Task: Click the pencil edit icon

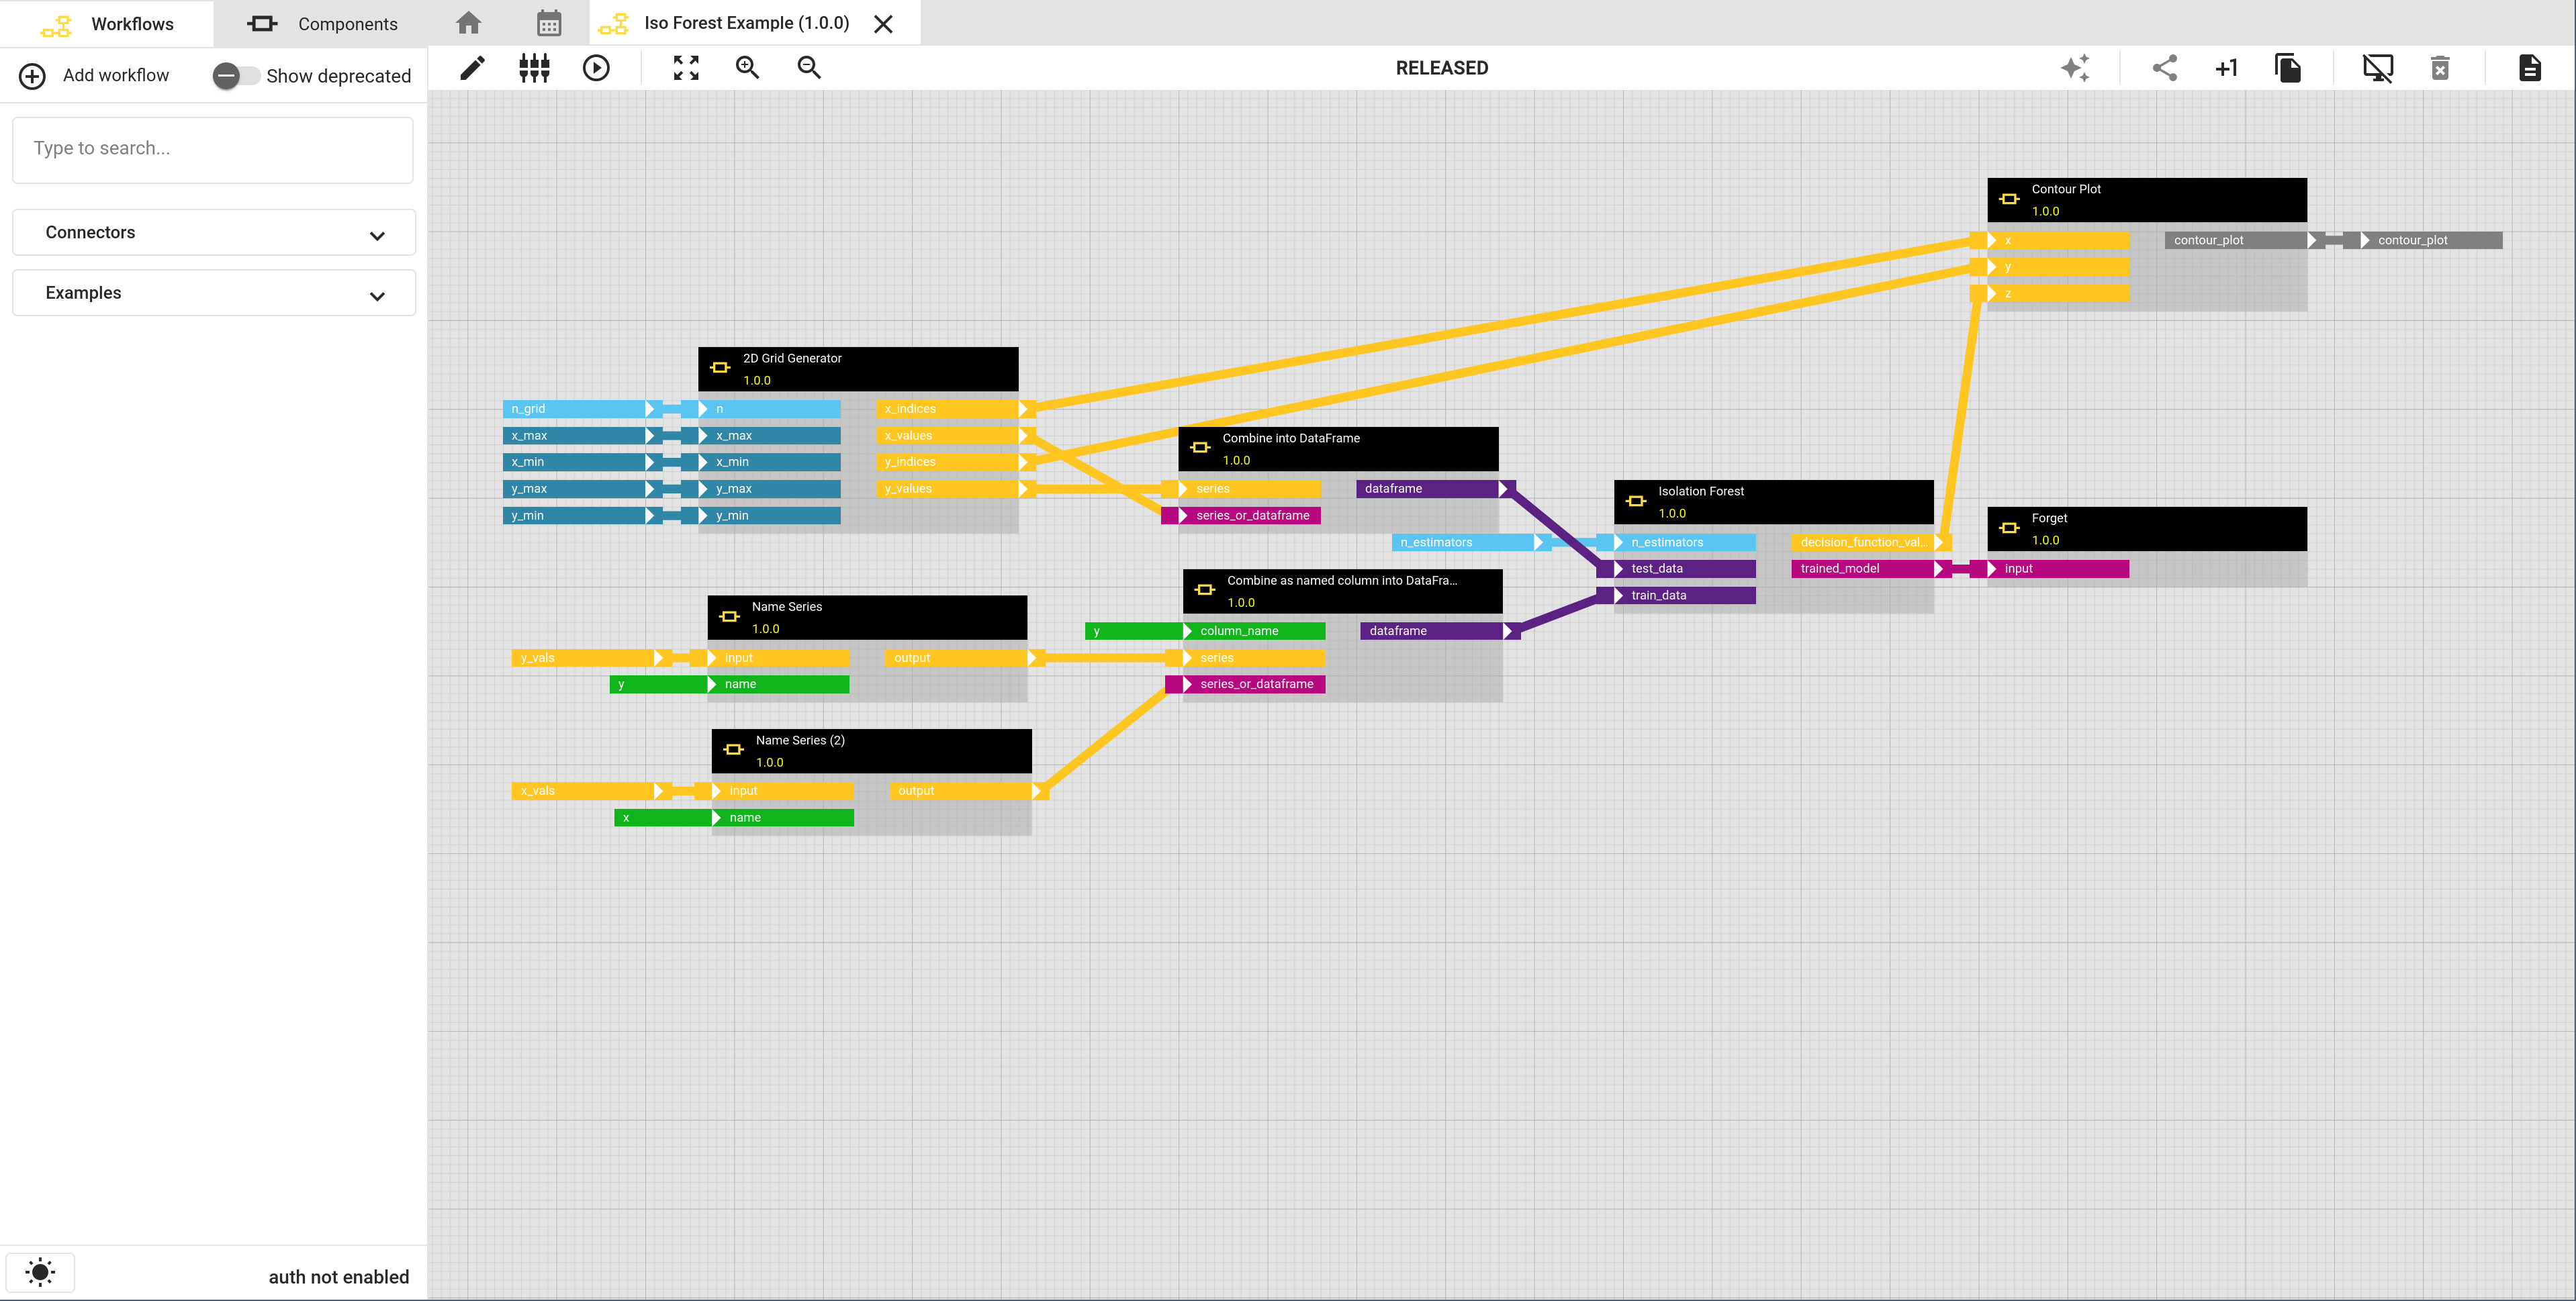Action: click(472, 68)
